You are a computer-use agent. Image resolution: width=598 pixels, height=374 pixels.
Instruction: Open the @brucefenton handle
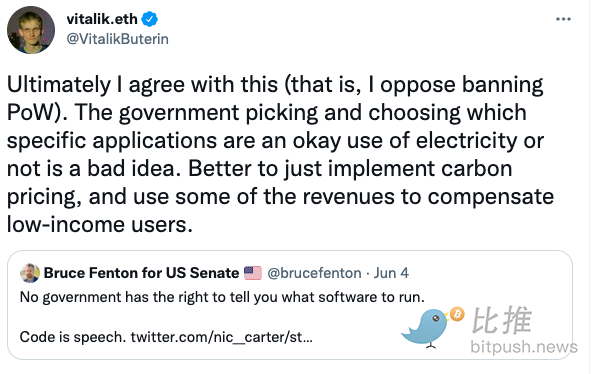(x=314, y=273)
